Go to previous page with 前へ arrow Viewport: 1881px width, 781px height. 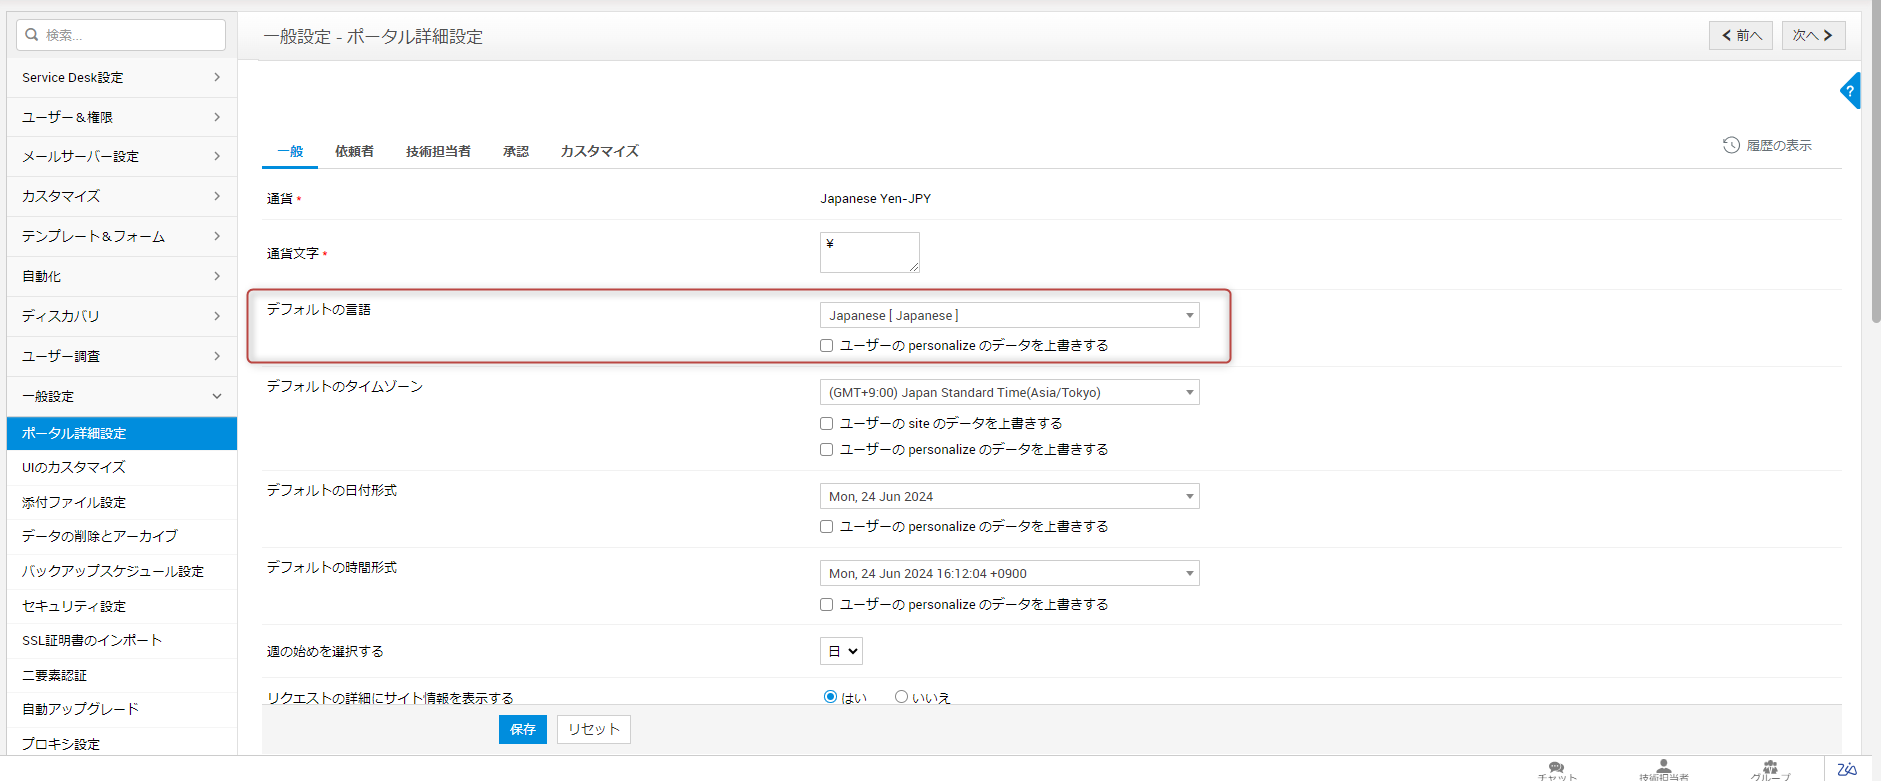pyautogui.click(x=1740, y=35)
